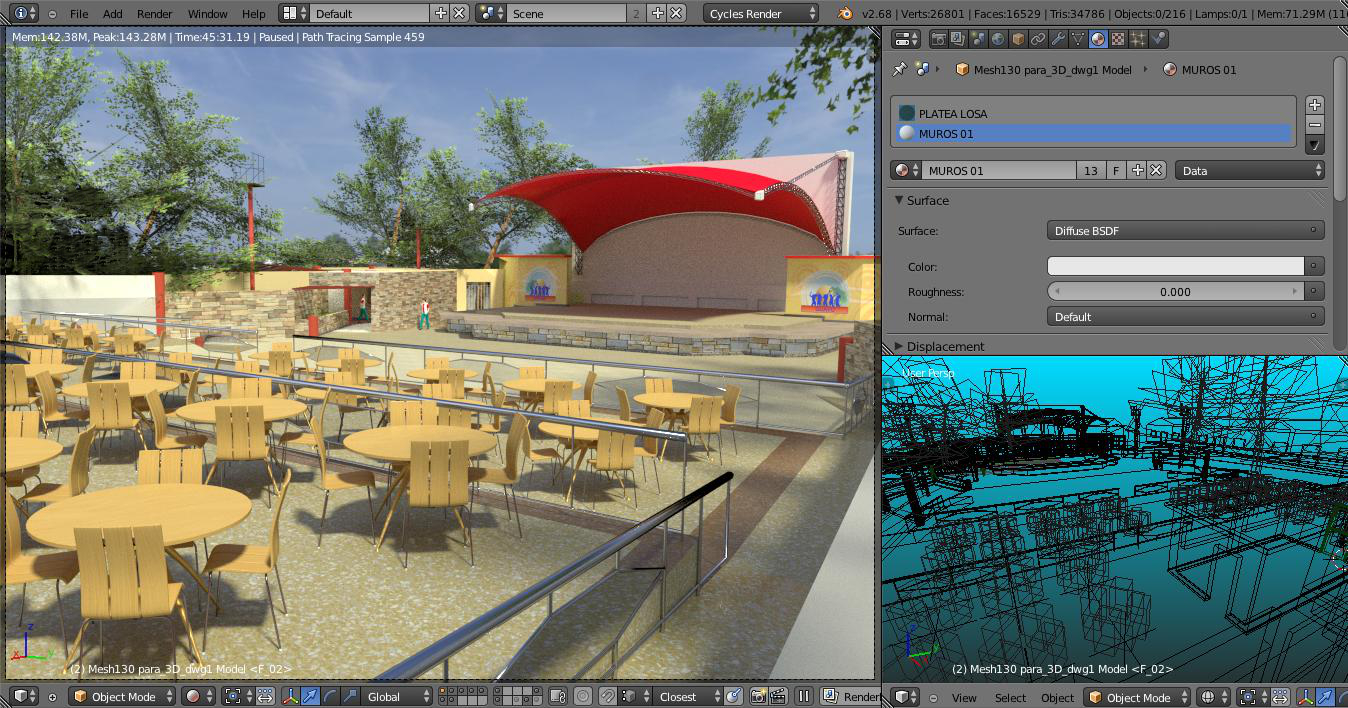1348x708 pixels.
Task: Toggle the 3D manipulator widget in left viewport
Action: (x=290, y=697)
